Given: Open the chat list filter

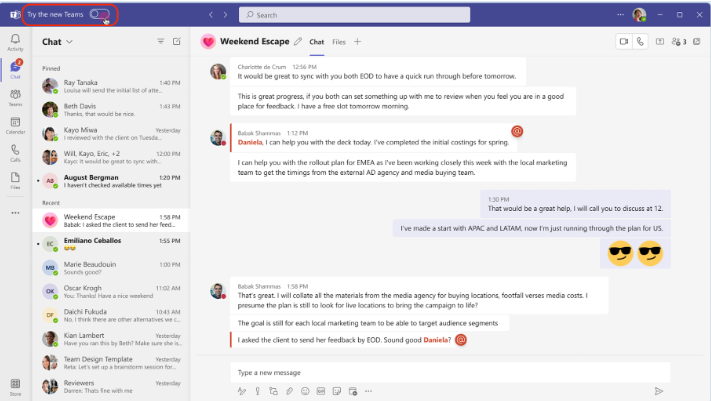Looking at the screenshot, I should coord(161,41).
